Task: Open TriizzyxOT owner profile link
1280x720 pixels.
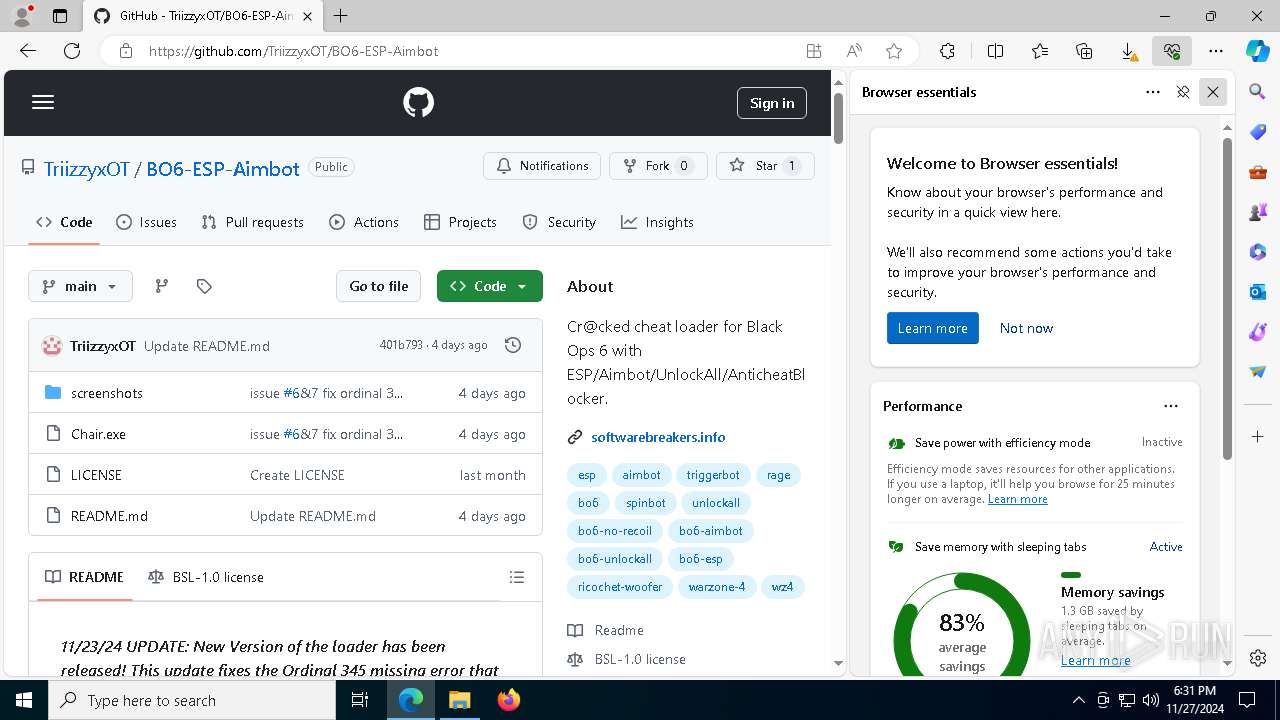Action: pyautogui.click(x=87, y=169)
